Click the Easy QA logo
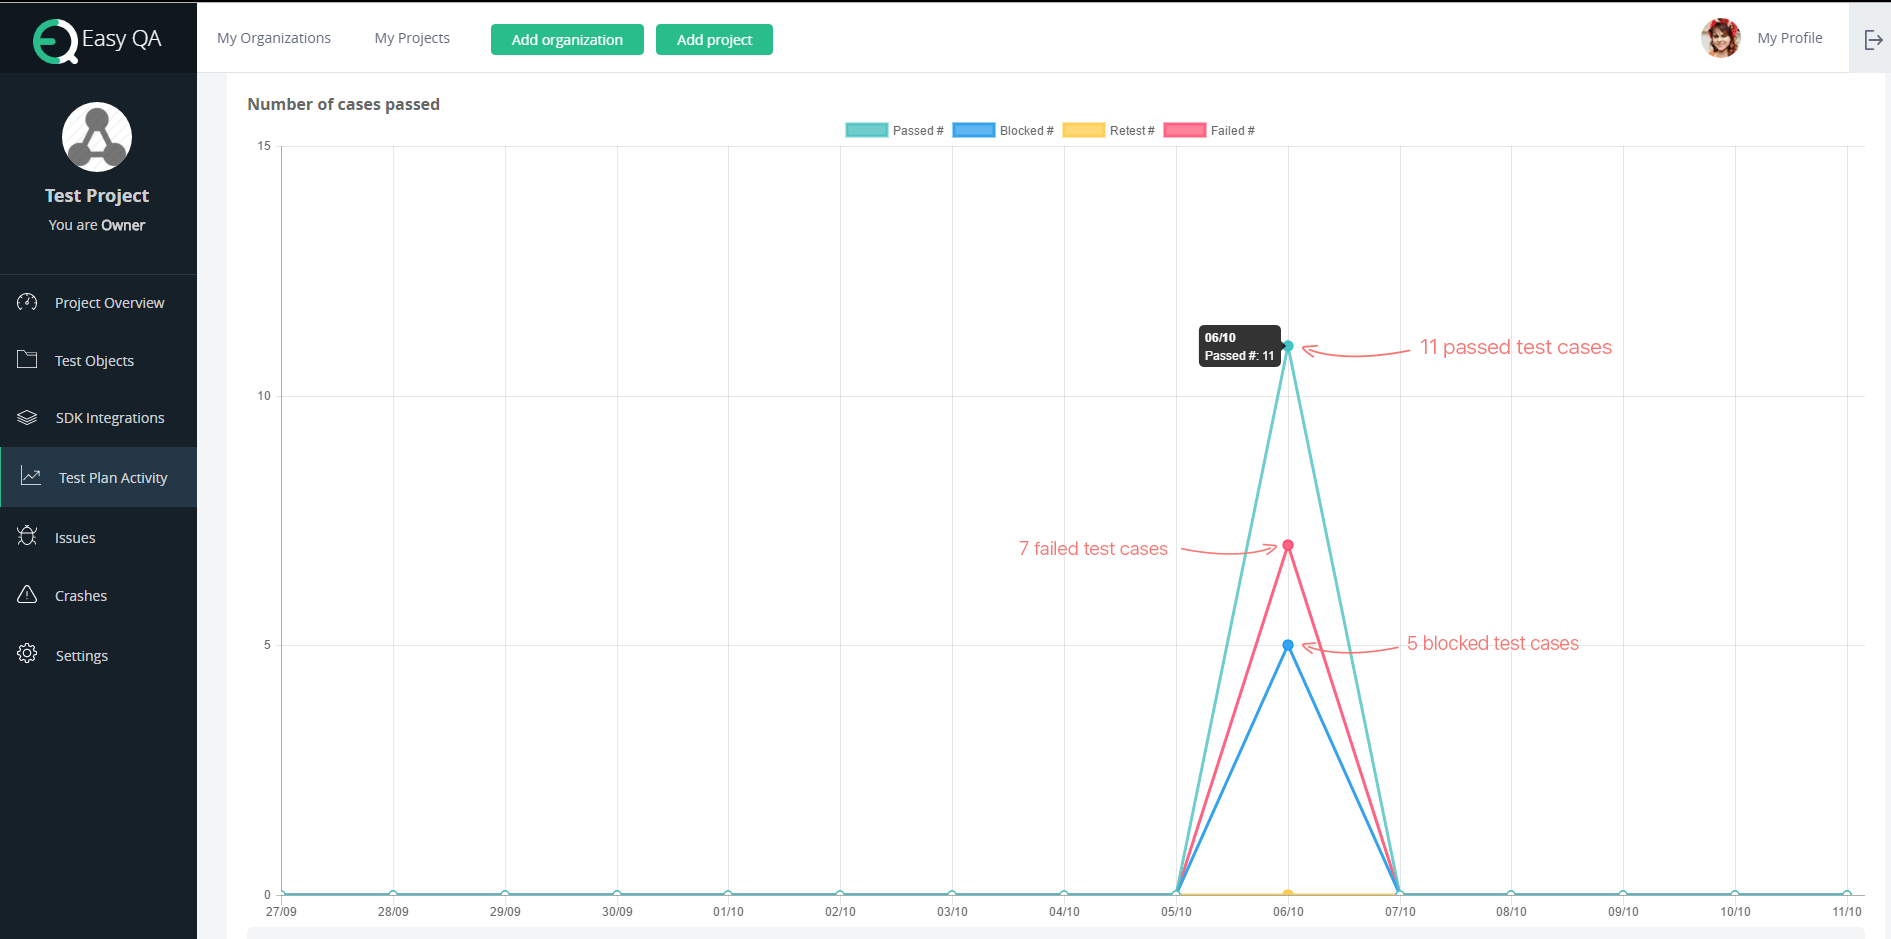 click(97, 40)
